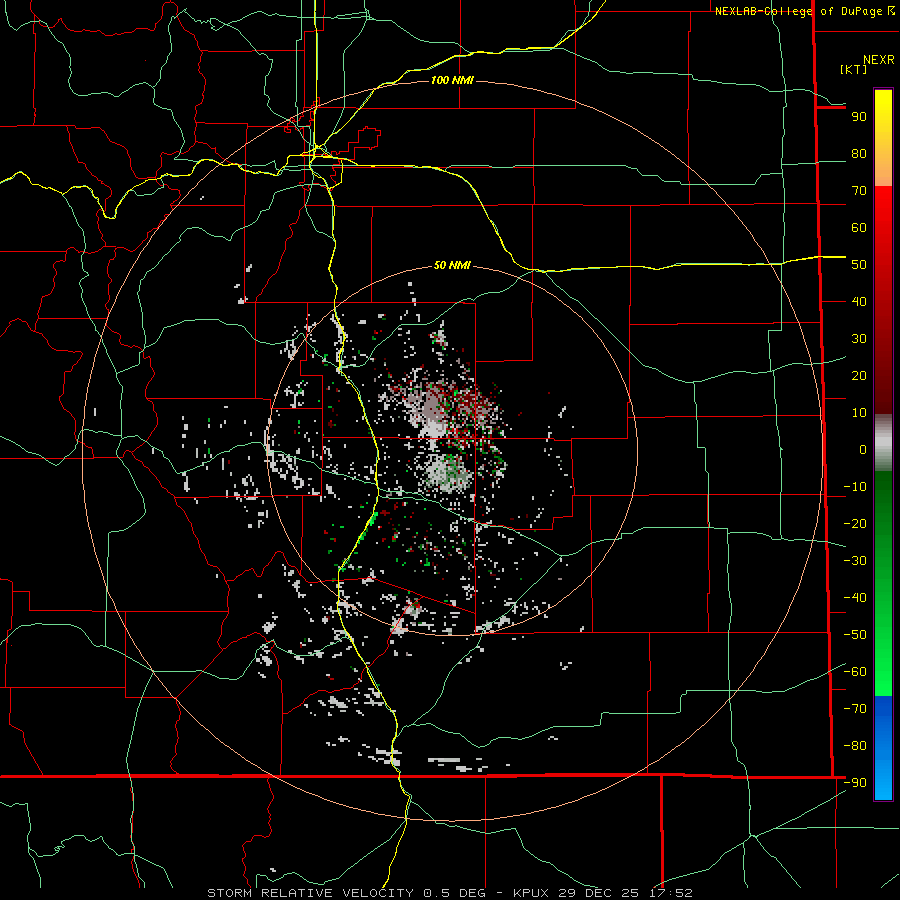Click the 0.5 DEG elevation text
Image resolution: width=900 pixels, height=900 pixels.
[454, 893]
